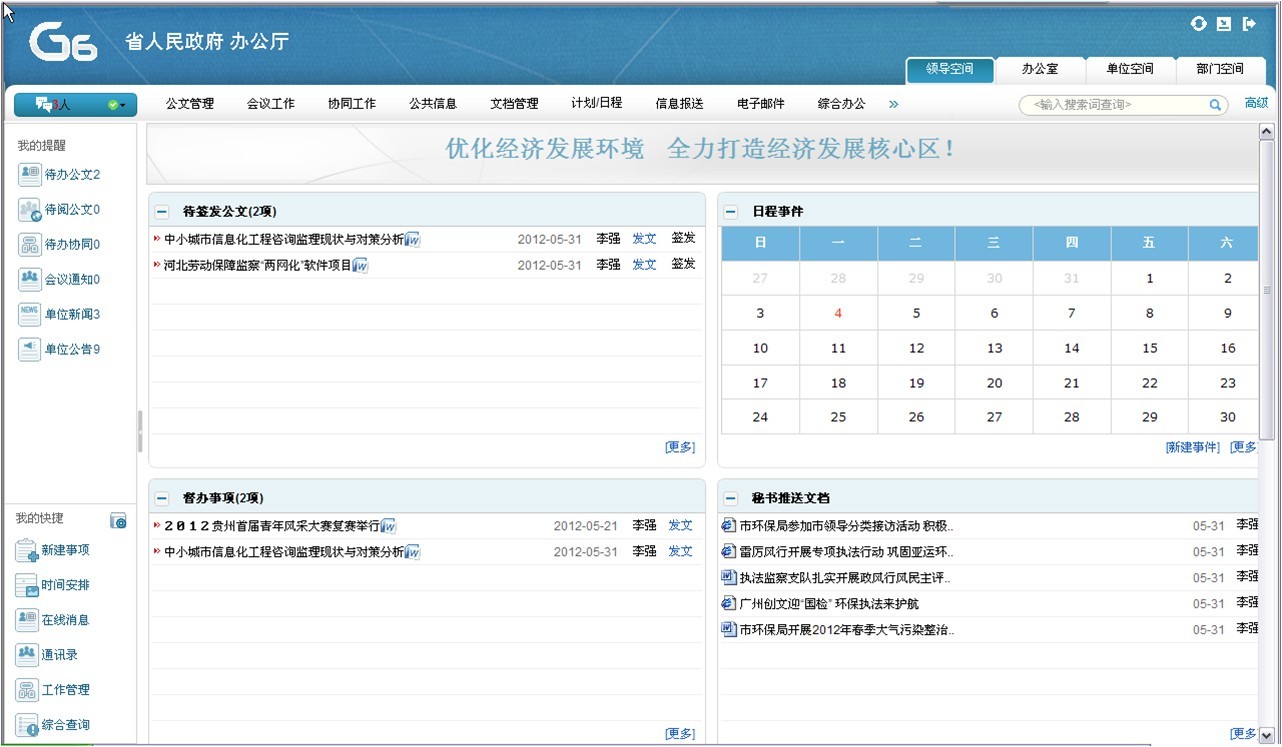
Task: Open 单位新闻 news icon
Action: 29,314
